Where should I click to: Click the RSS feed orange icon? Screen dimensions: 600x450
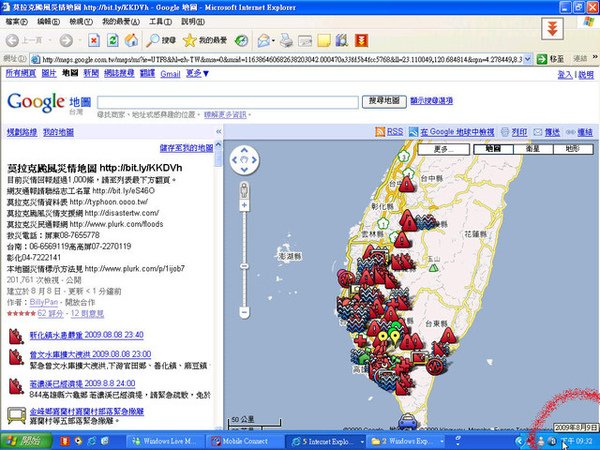click(x=380, y=132)
